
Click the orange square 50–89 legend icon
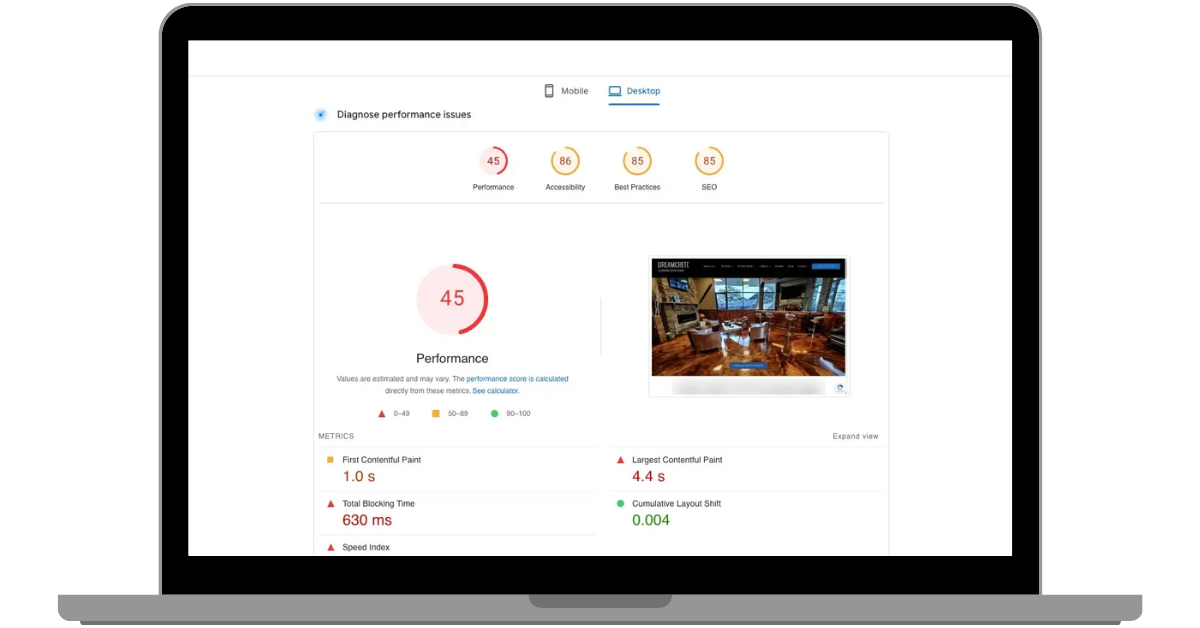coord(436,413)
